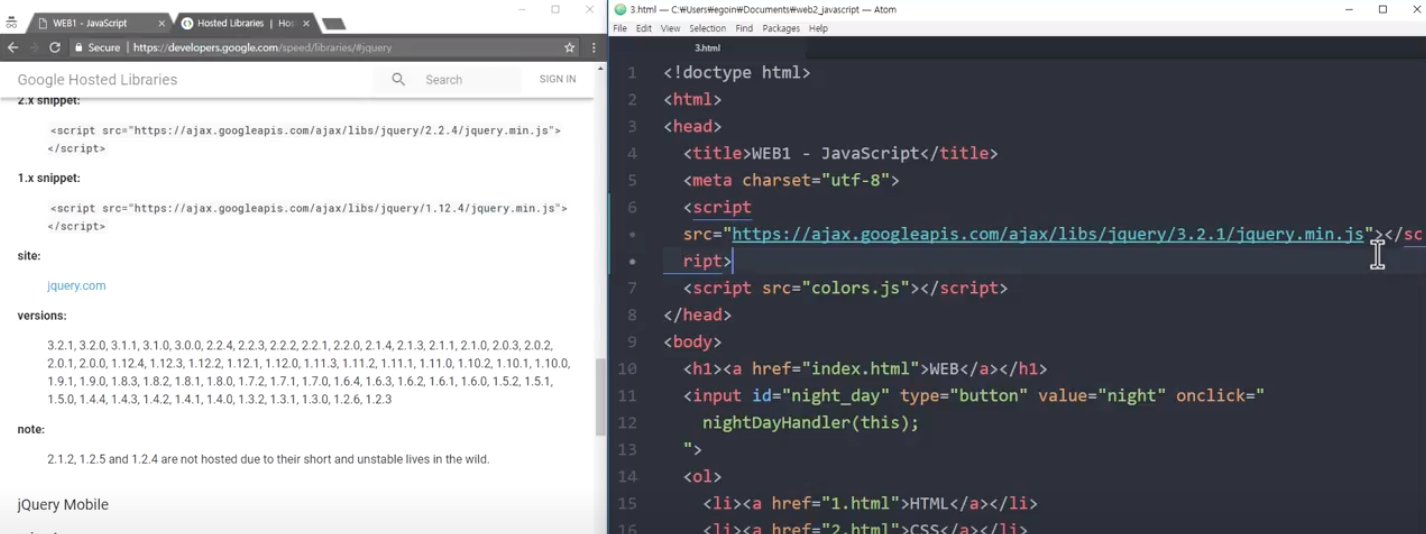Switch to Hosted Libraries tab
Screen dimensions: 1426x534
pyautogui.click(x=245, y=23)
